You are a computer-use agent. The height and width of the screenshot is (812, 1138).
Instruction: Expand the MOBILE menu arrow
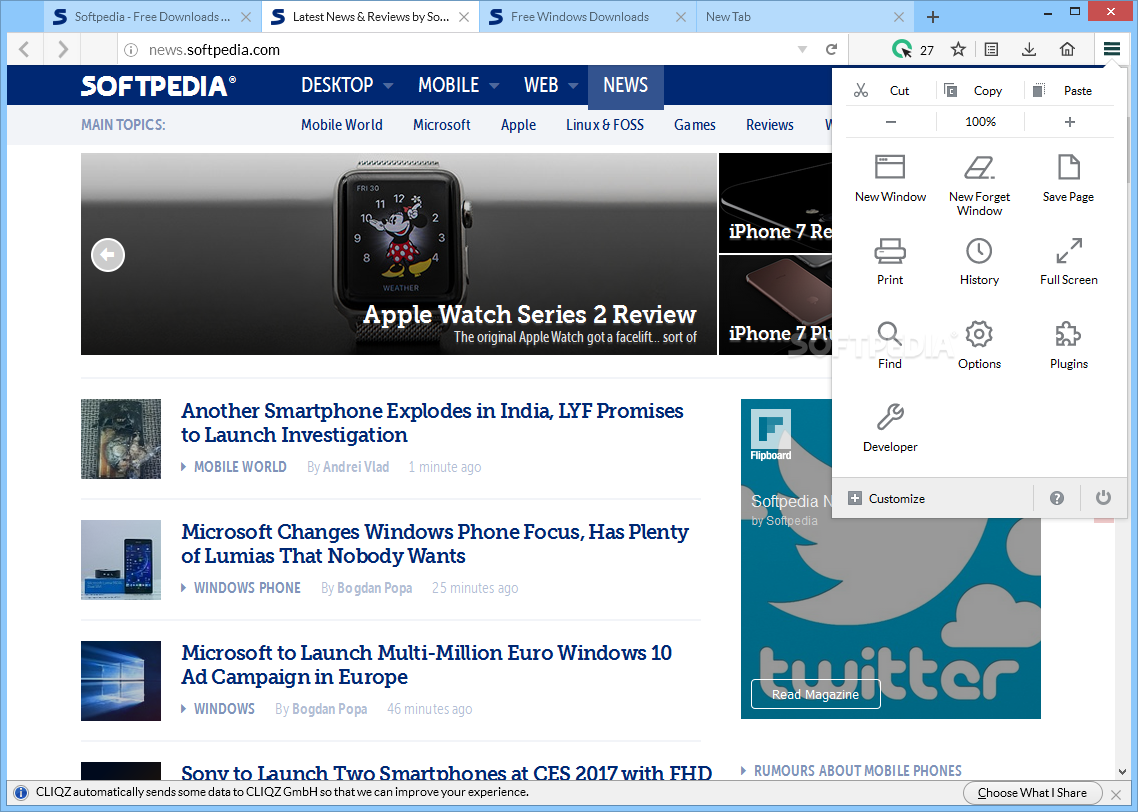[494, 86]
